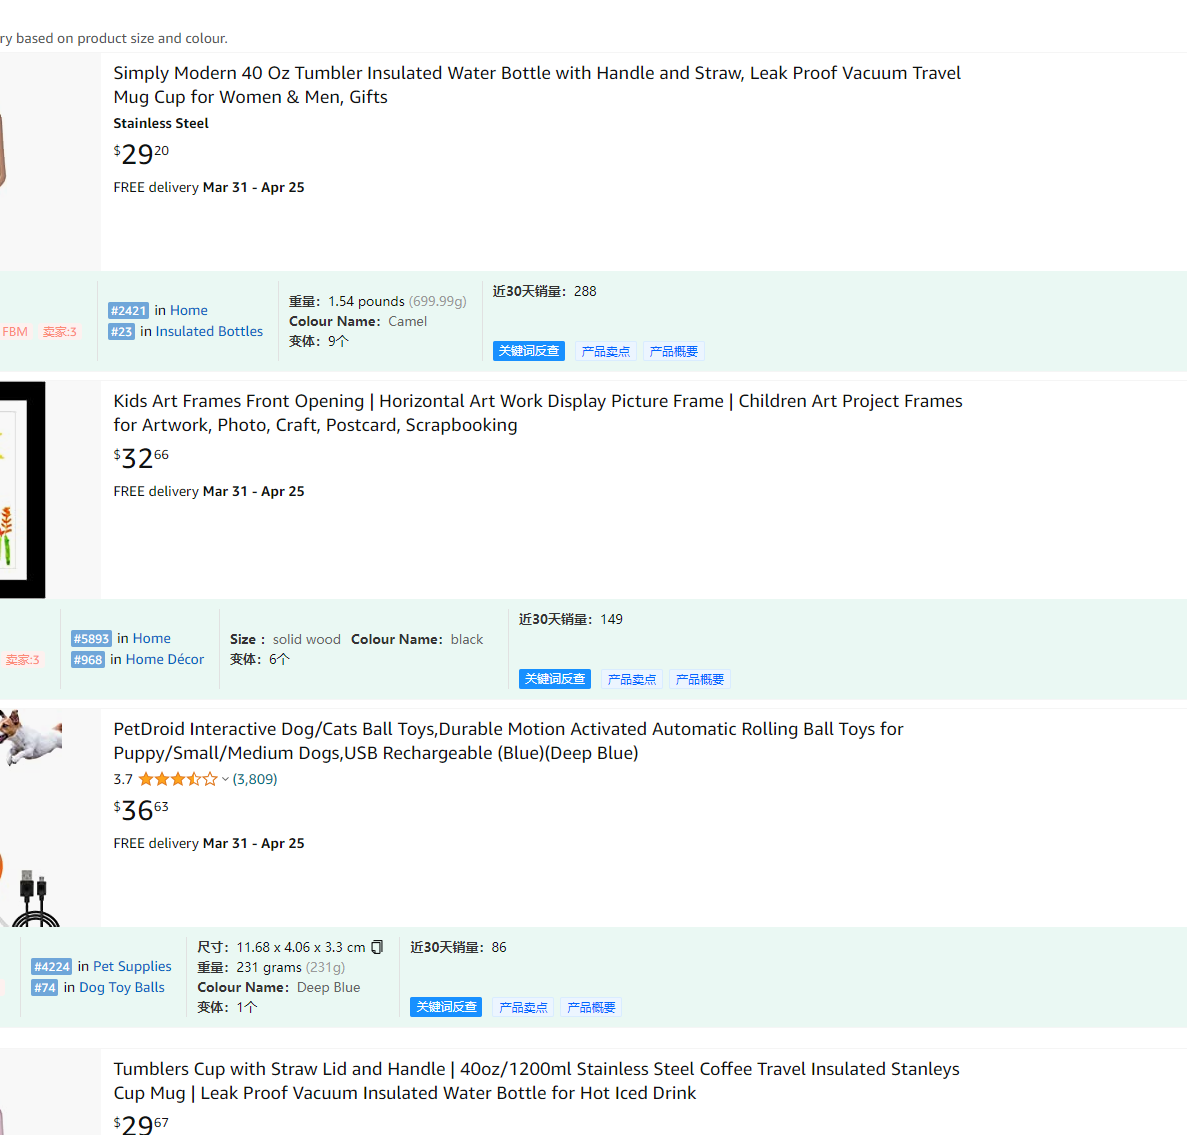Click 产品卖点 for the Simply Modern tumbler
This screenshot has height=1135, width=1187.
[605, 351]
